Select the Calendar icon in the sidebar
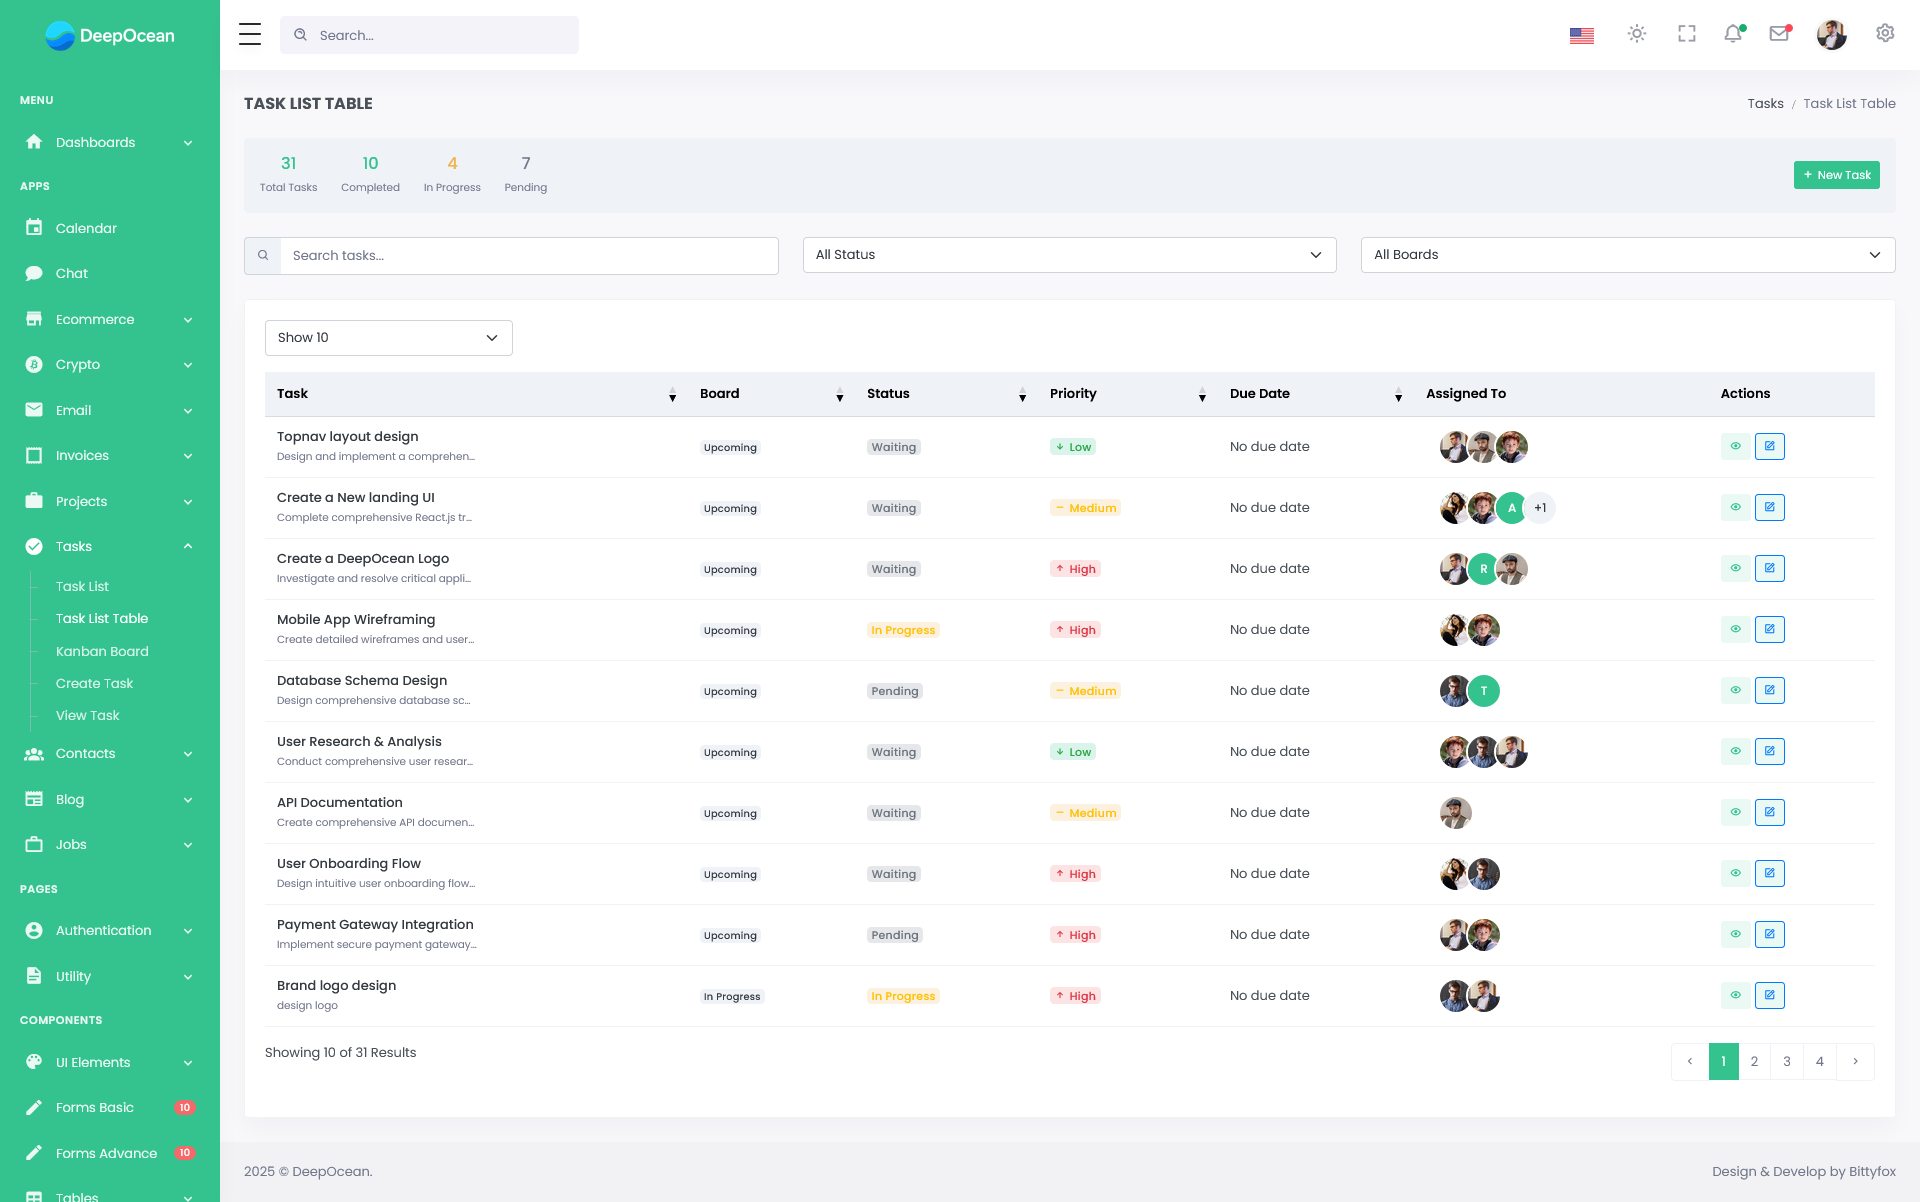The height and width of the screenshot is (1202, 1920). (x=35, y=228)
